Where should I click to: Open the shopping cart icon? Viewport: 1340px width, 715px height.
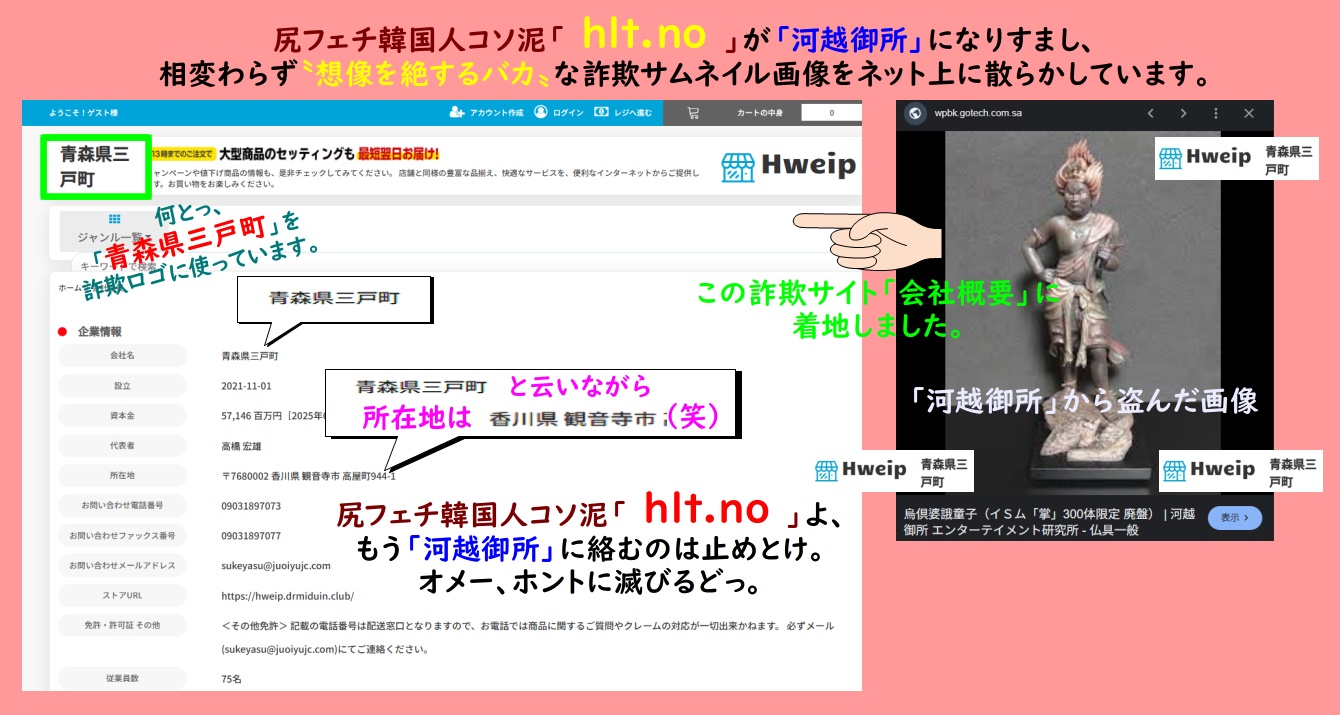(692, 113)
